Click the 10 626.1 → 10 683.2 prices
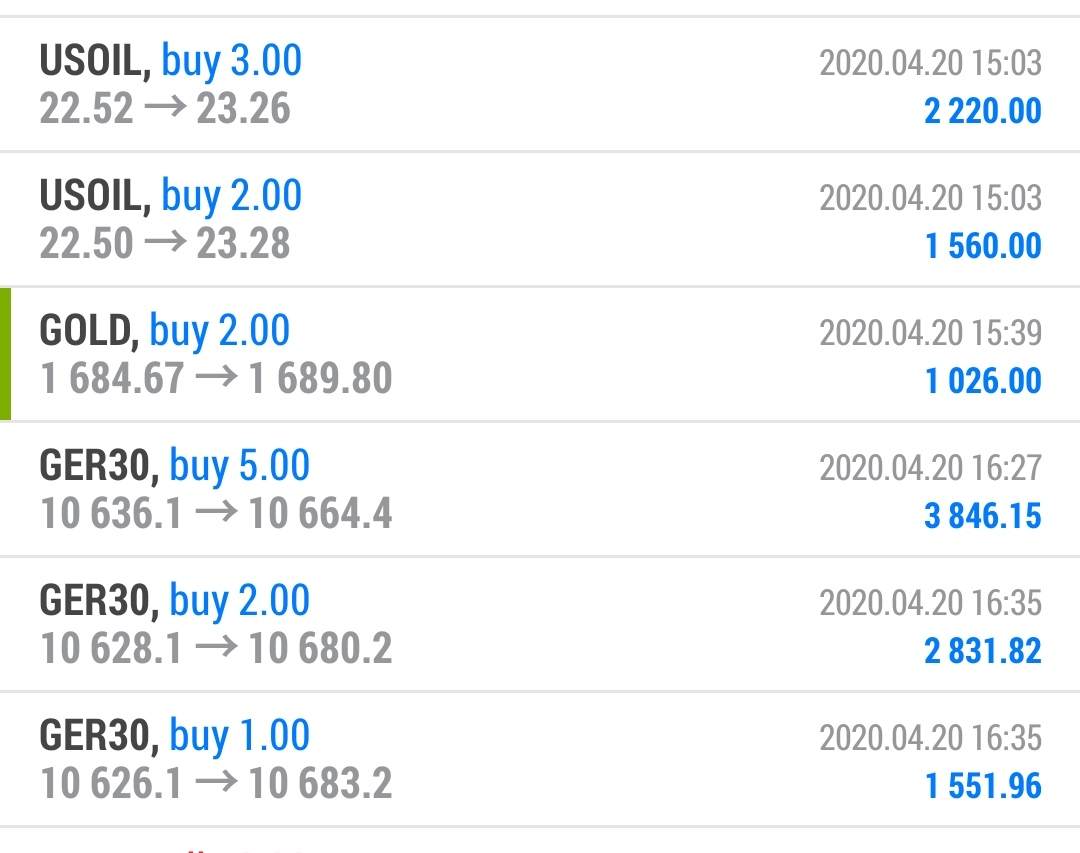This screenshot has width=1080, height=853. pos(216,784)
